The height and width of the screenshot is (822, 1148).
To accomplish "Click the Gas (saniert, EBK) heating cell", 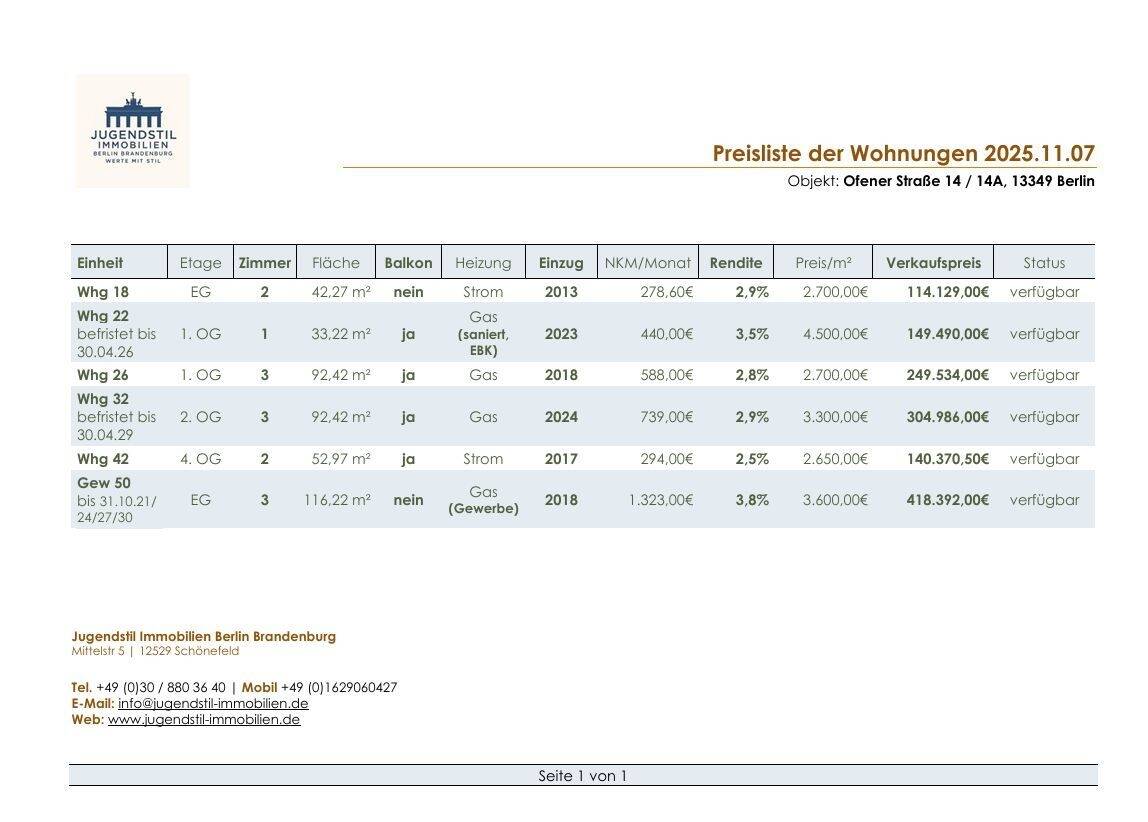I will point(483,333).
